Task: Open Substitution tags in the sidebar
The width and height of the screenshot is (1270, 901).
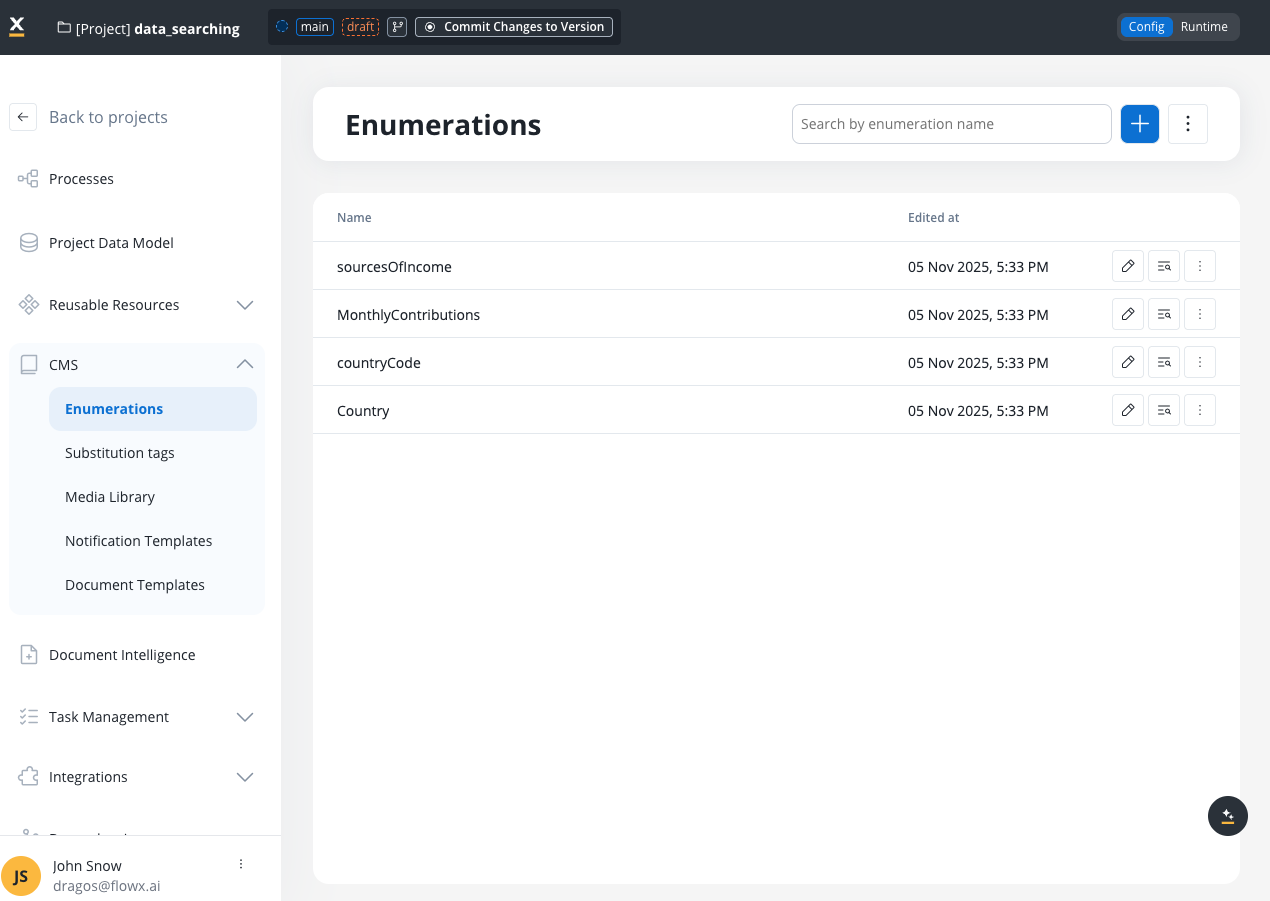Action: pos(120,453)
